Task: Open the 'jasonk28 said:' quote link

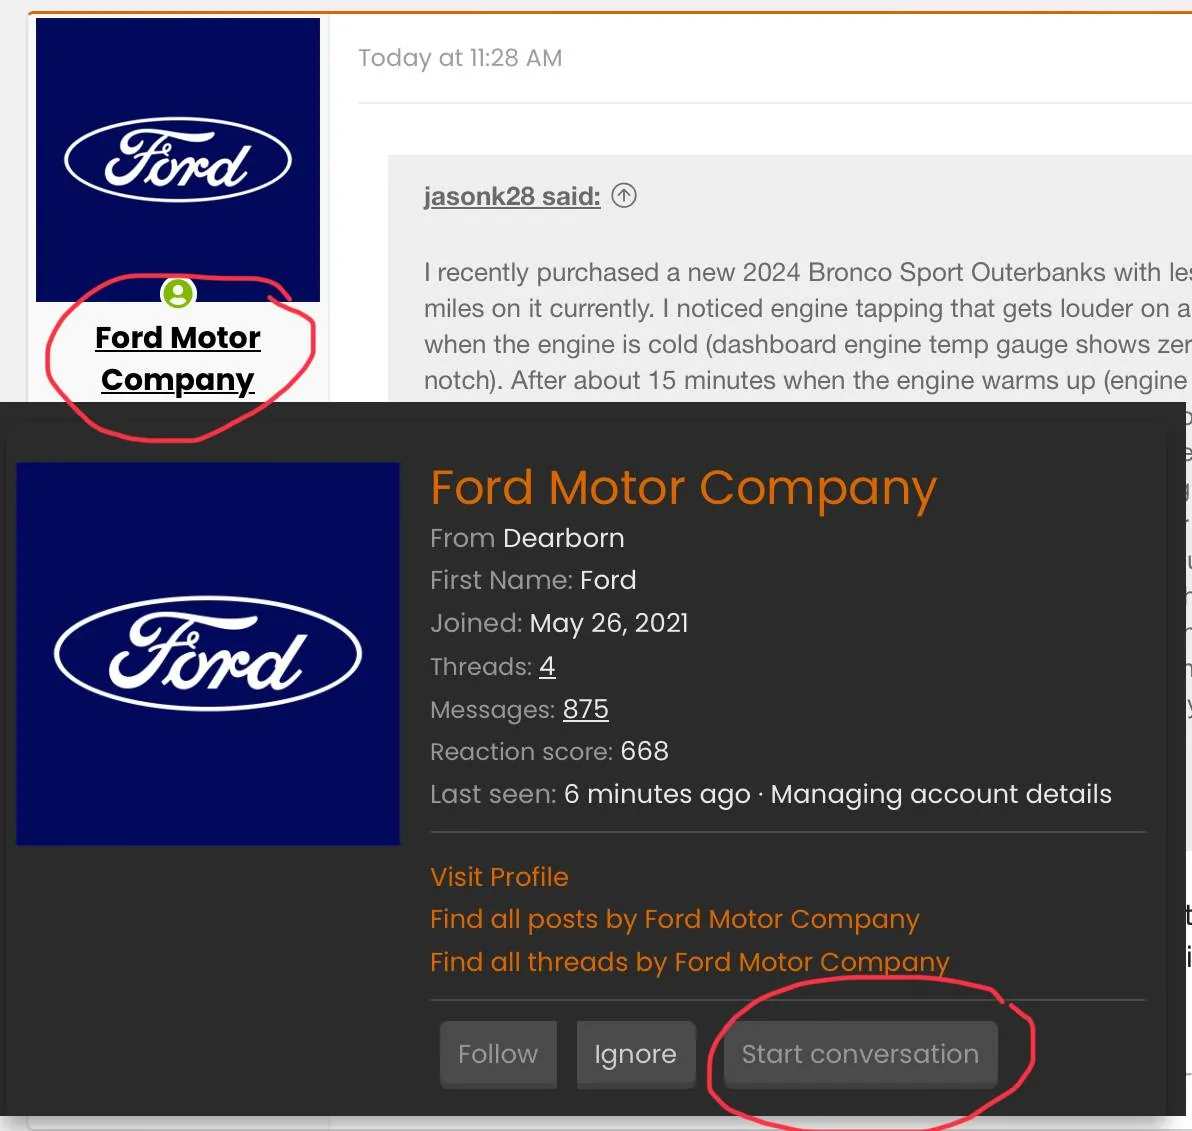Action: (511, 196)
